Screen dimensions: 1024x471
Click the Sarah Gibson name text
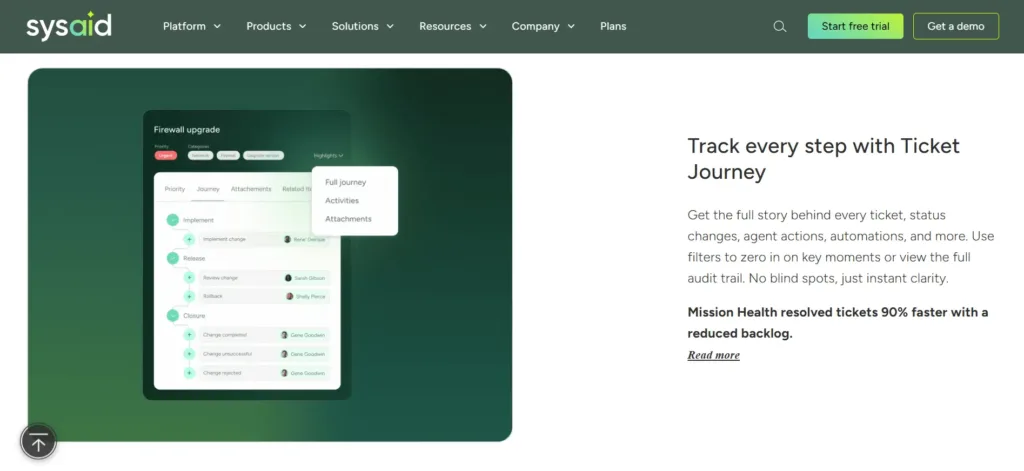pos(310,278)
